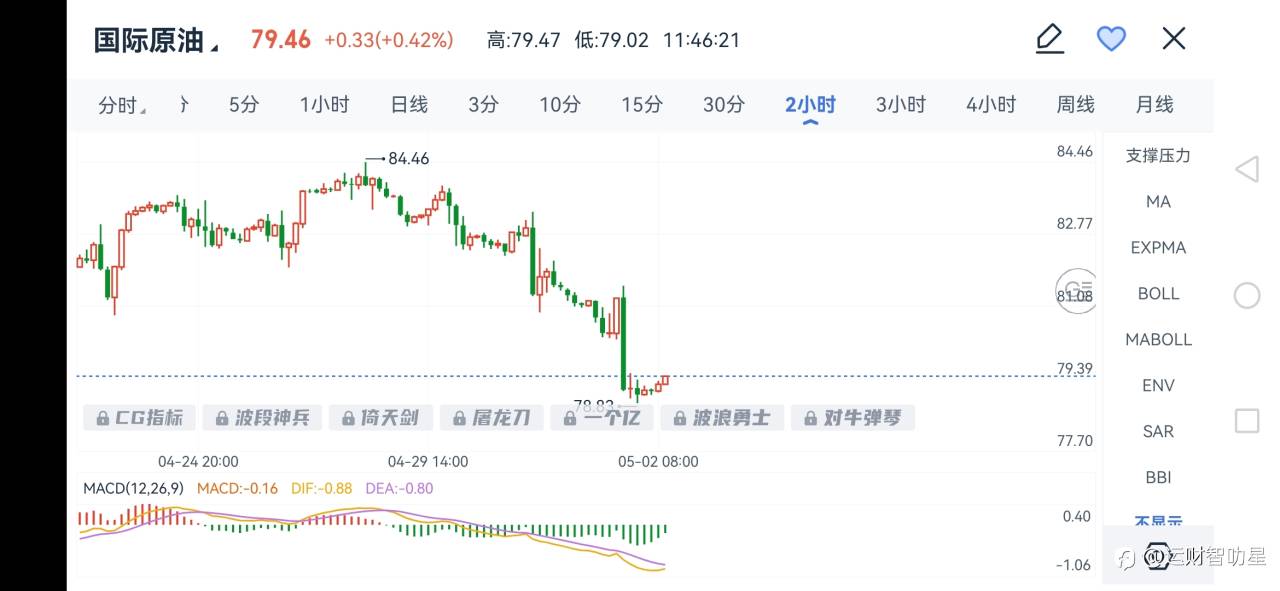Click the MACD(12,26,9) parameters label
1280x591 pixels.
coord(133,488)
